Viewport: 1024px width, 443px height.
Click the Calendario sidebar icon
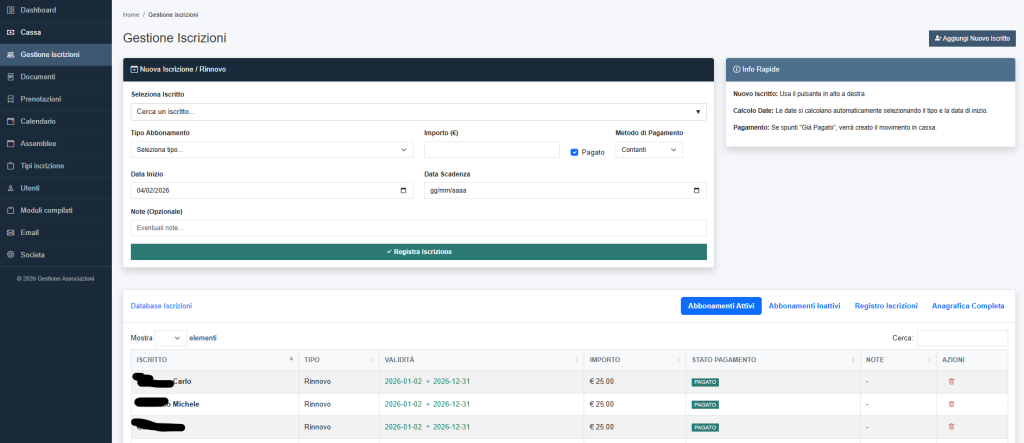(10, 121)
